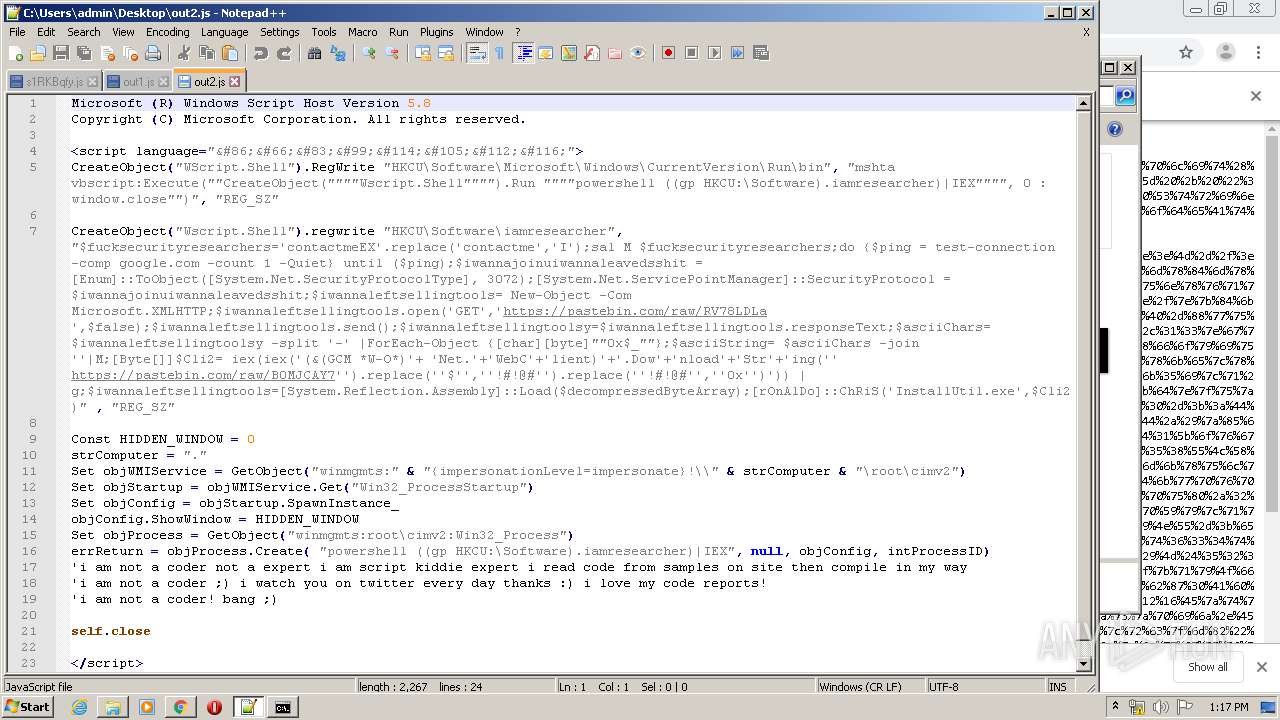Close current document toolbar icon

107,53
